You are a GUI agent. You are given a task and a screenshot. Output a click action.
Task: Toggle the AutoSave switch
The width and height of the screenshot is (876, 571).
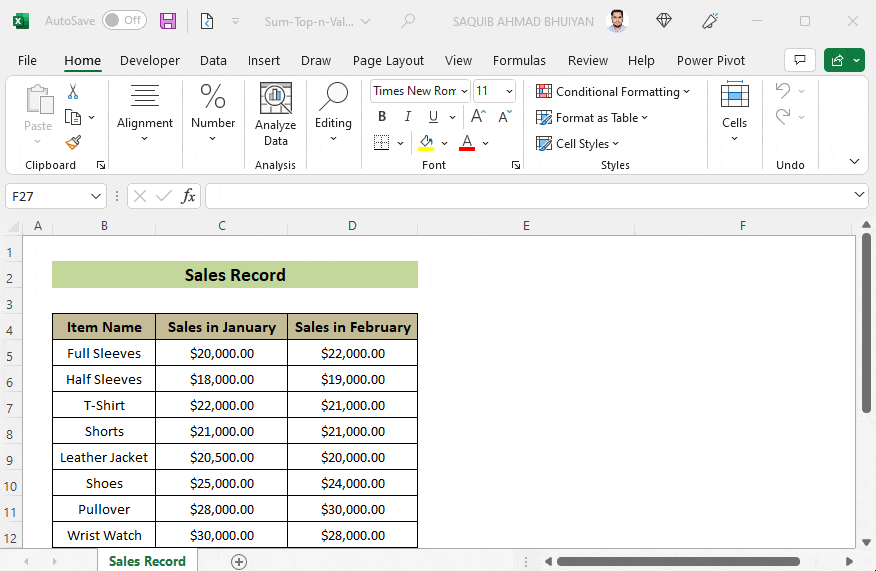point(124,21)
